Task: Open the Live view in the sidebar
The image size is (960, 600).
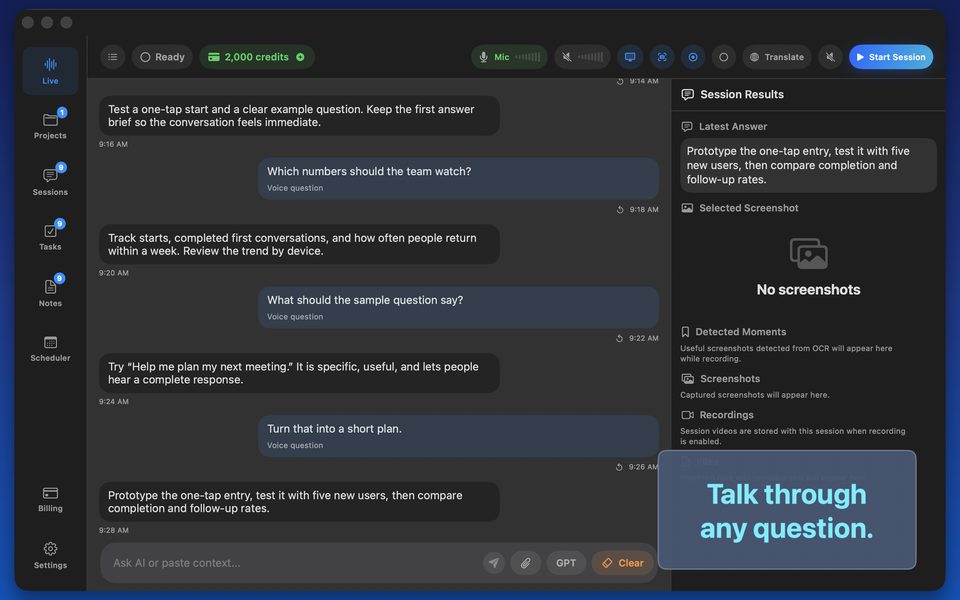Action: click(50, 71)
